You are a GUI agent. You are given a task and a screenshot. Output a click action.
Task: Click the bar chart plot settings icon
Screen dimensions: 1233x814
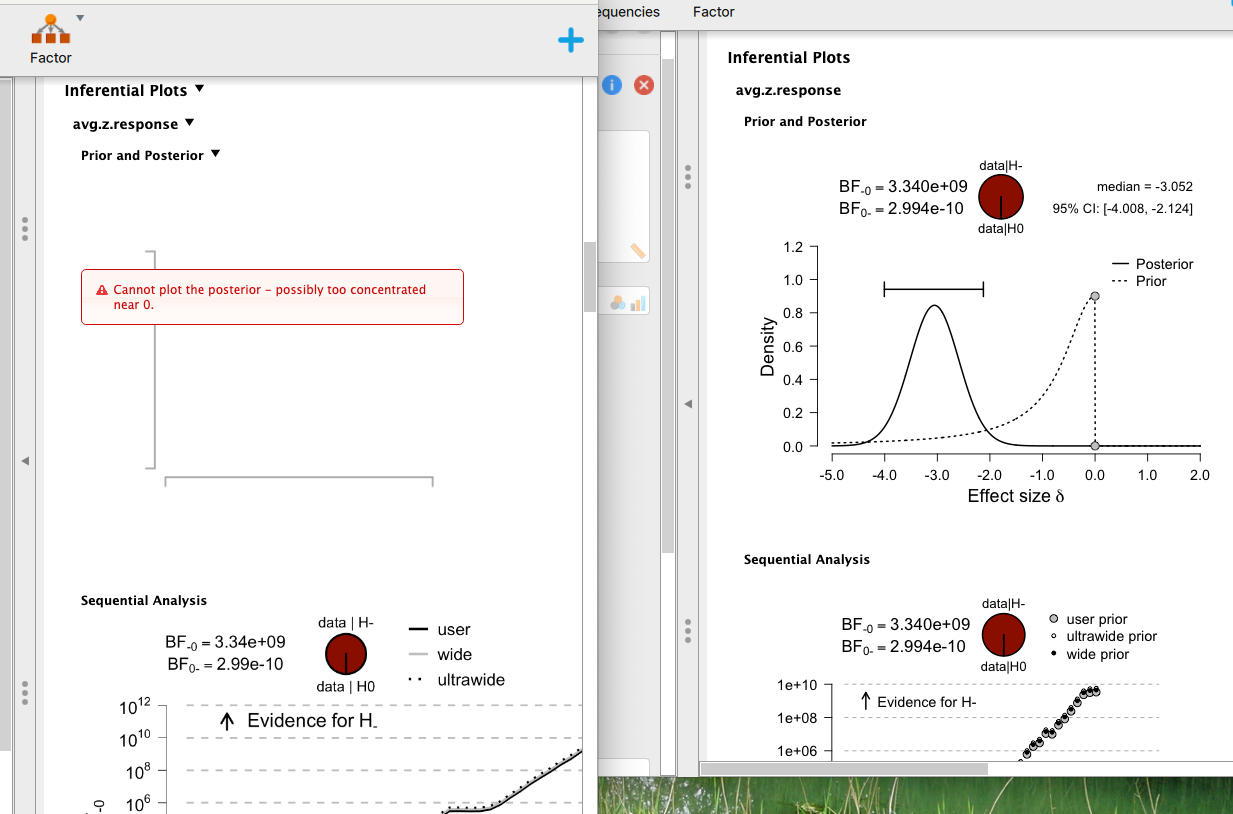pos(638,301)
